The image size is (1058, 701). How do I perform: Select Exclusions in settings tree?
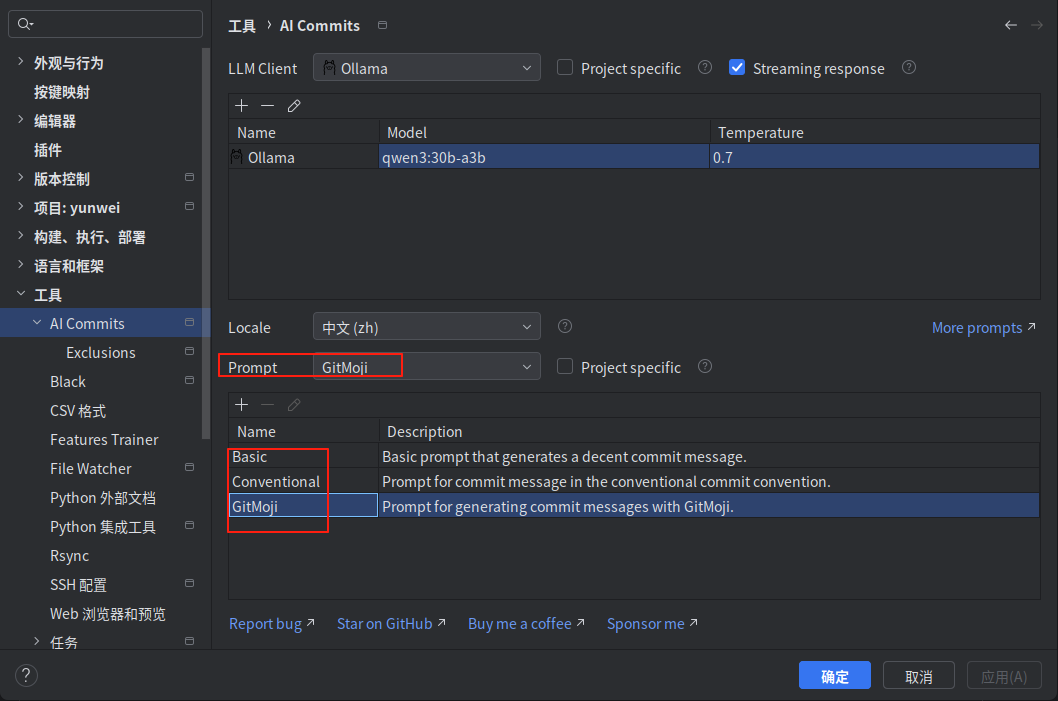click(x=101, y=353)
